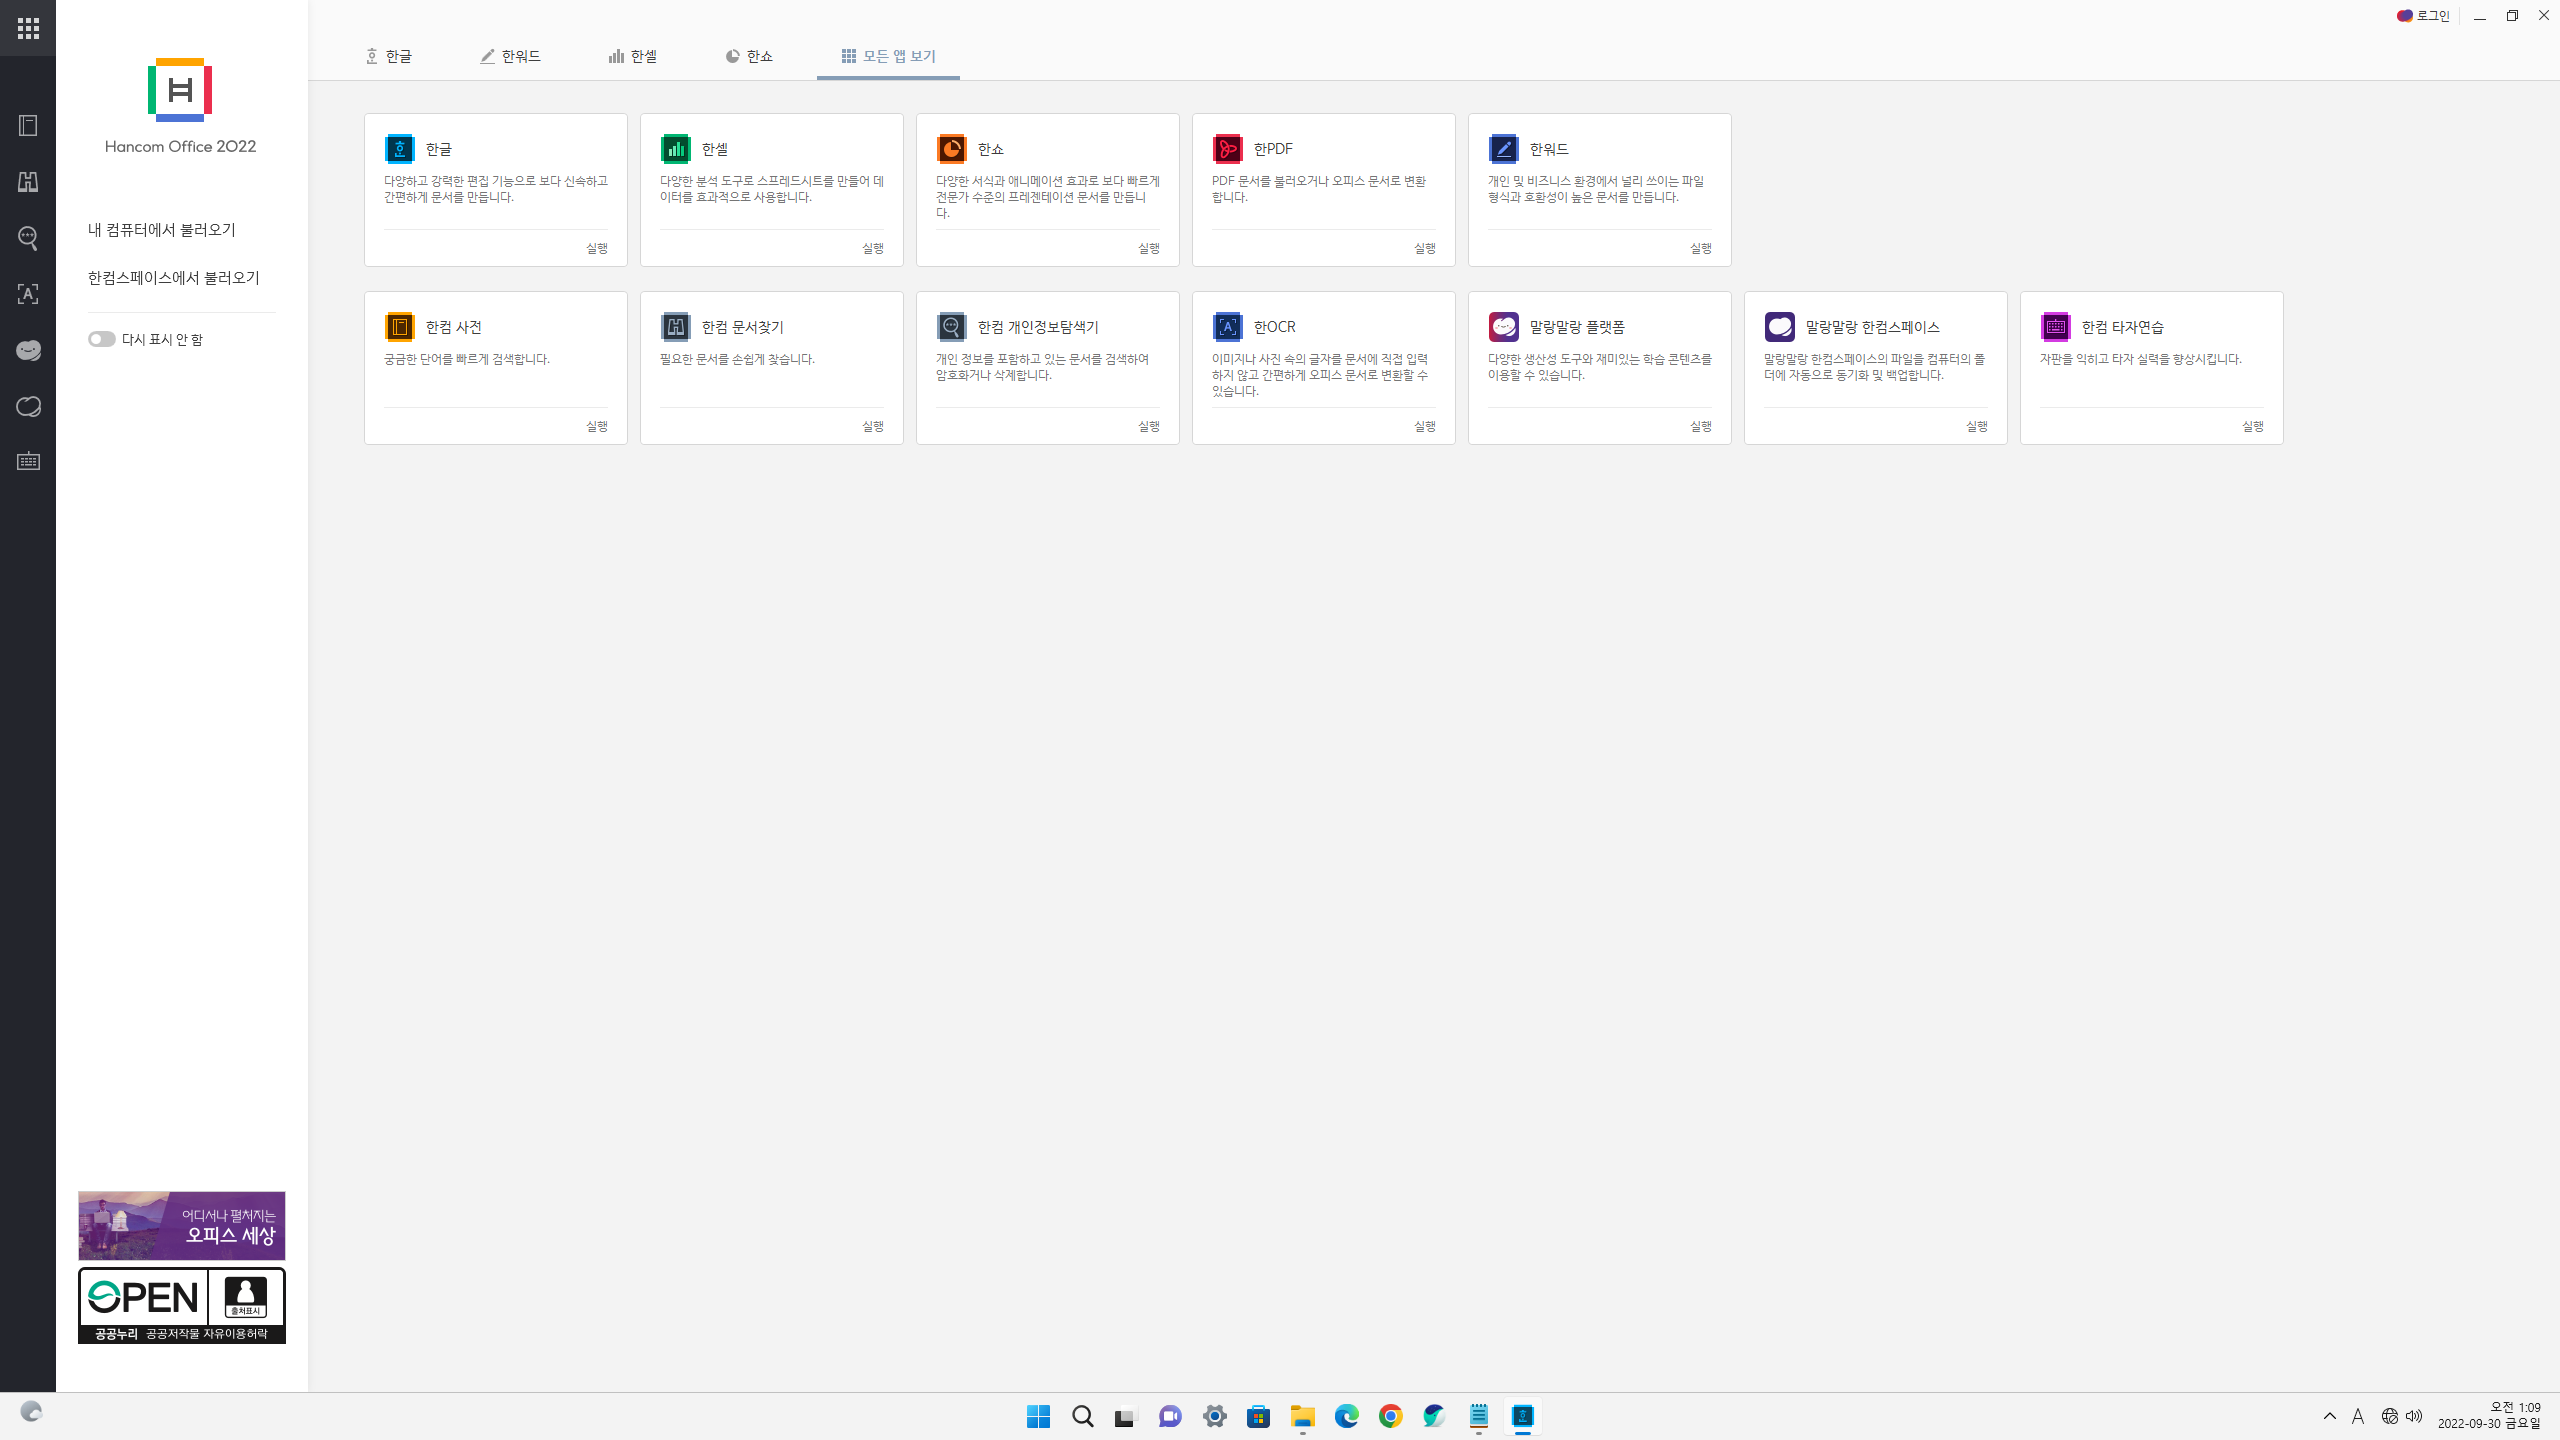Open the personal info search sidebar icon

coord(28,238)
